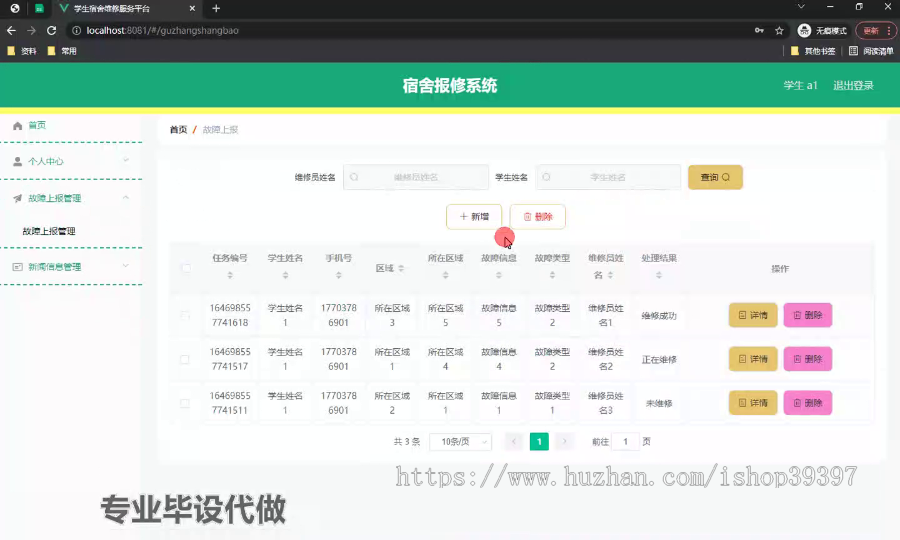Focus the 维修员姓名 search field
The width and height of the screenshot is (900, 540).
pyautogui.click(x=416, y=177)
